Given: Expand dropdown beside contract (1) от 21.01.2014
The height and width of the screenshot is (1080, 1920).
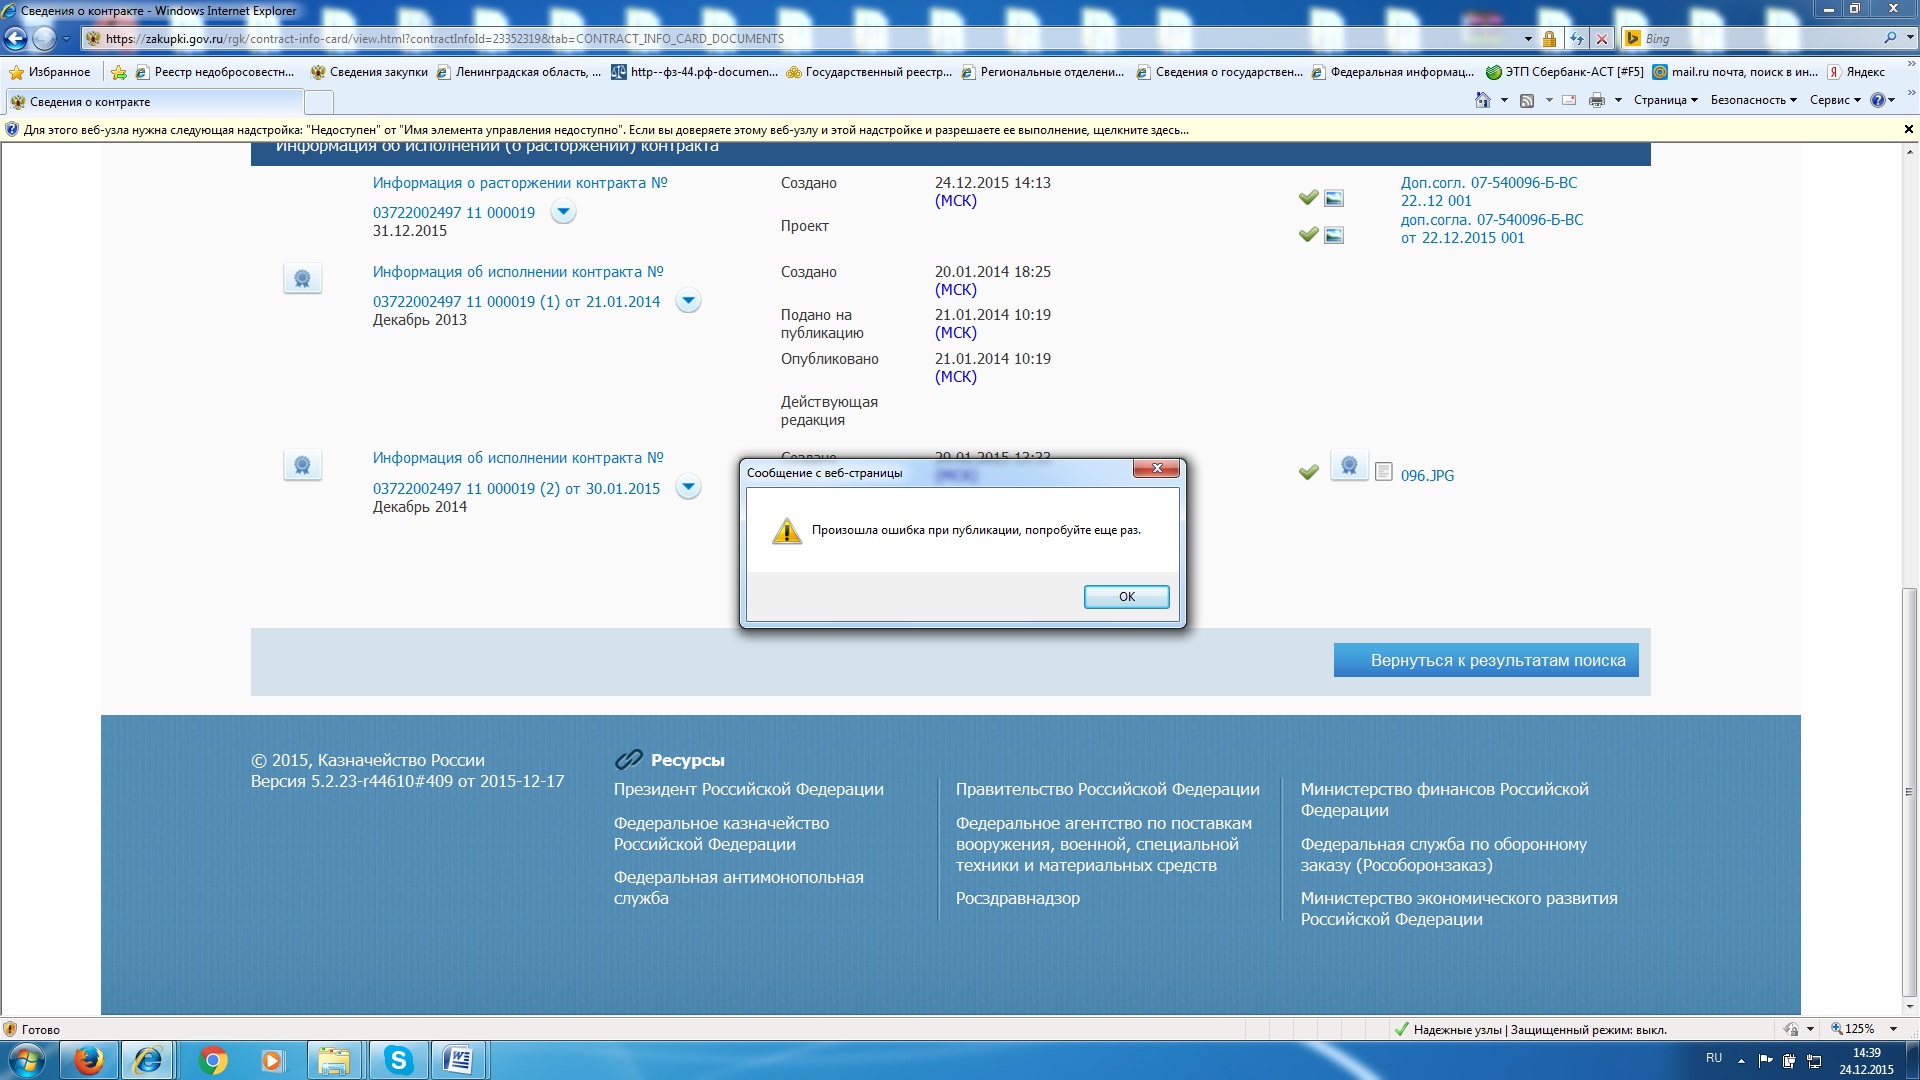Looking at the screenshot, I should pyautogui.click(x=688, y=301).
